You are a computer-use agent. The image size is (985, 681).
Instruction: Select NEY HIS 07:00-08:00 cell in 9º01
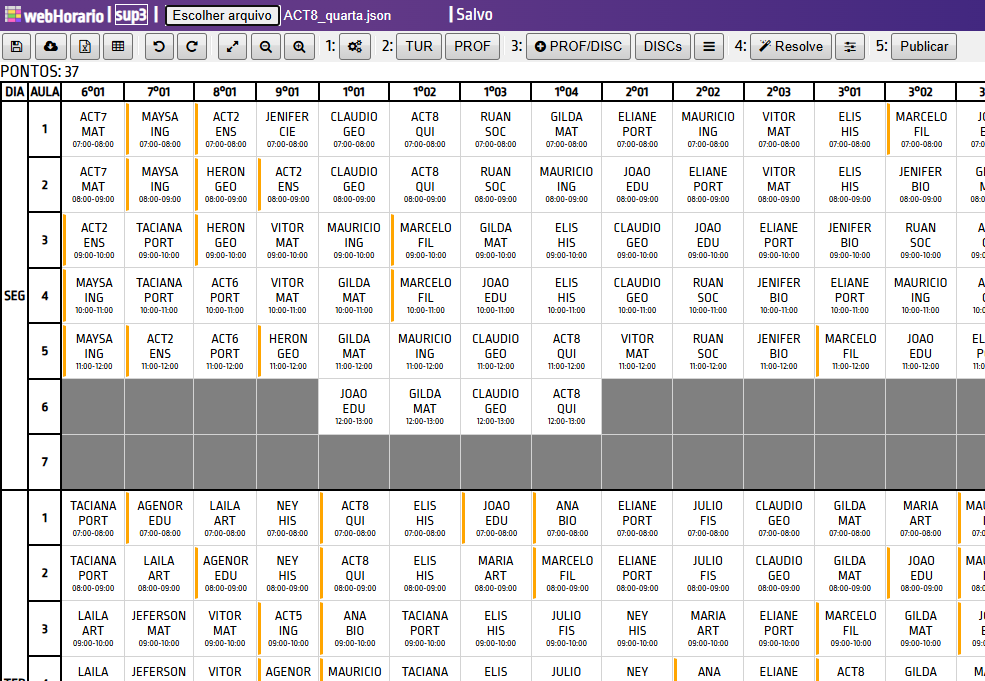[288, 518]
